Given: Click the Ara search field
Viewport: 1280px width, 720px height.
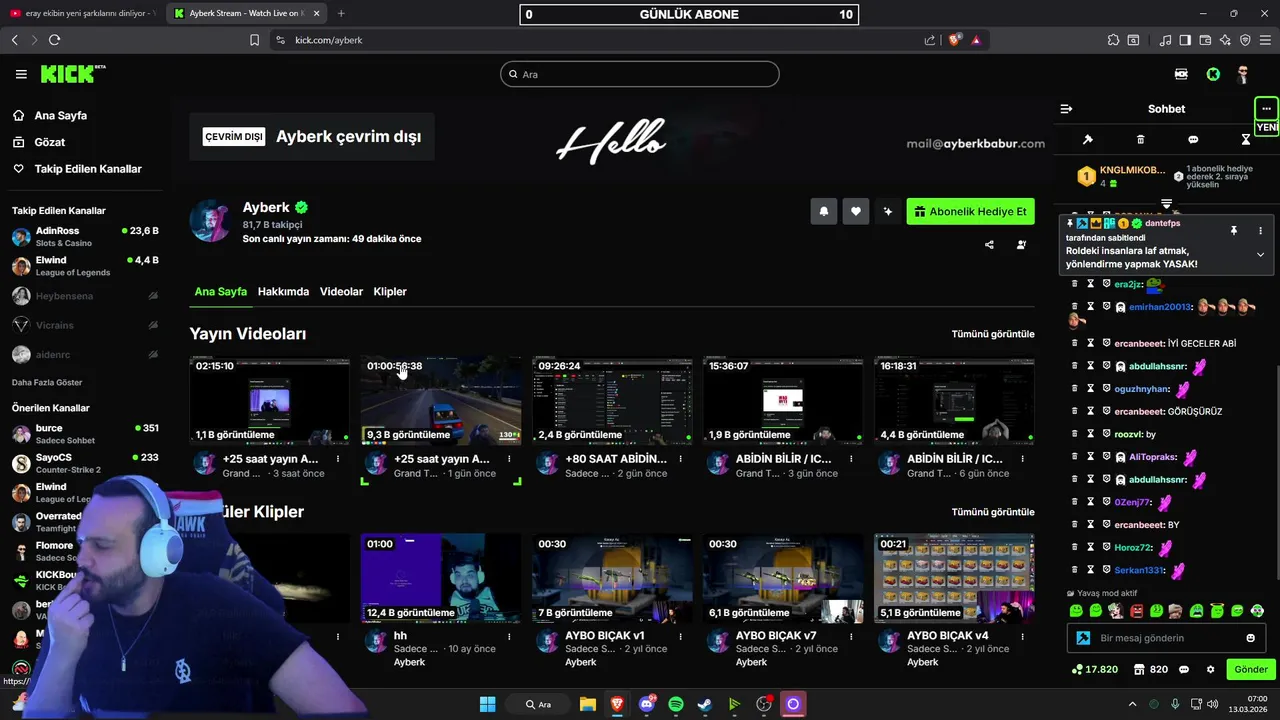Looking at the screenshot, I should coord(640,74).
